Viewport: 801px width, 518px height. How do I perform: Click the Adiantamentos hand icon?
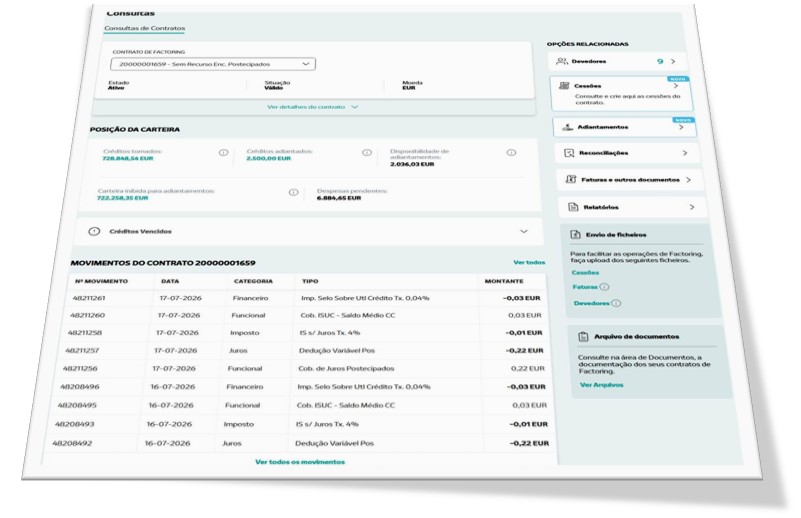click(x=568, y=127)
